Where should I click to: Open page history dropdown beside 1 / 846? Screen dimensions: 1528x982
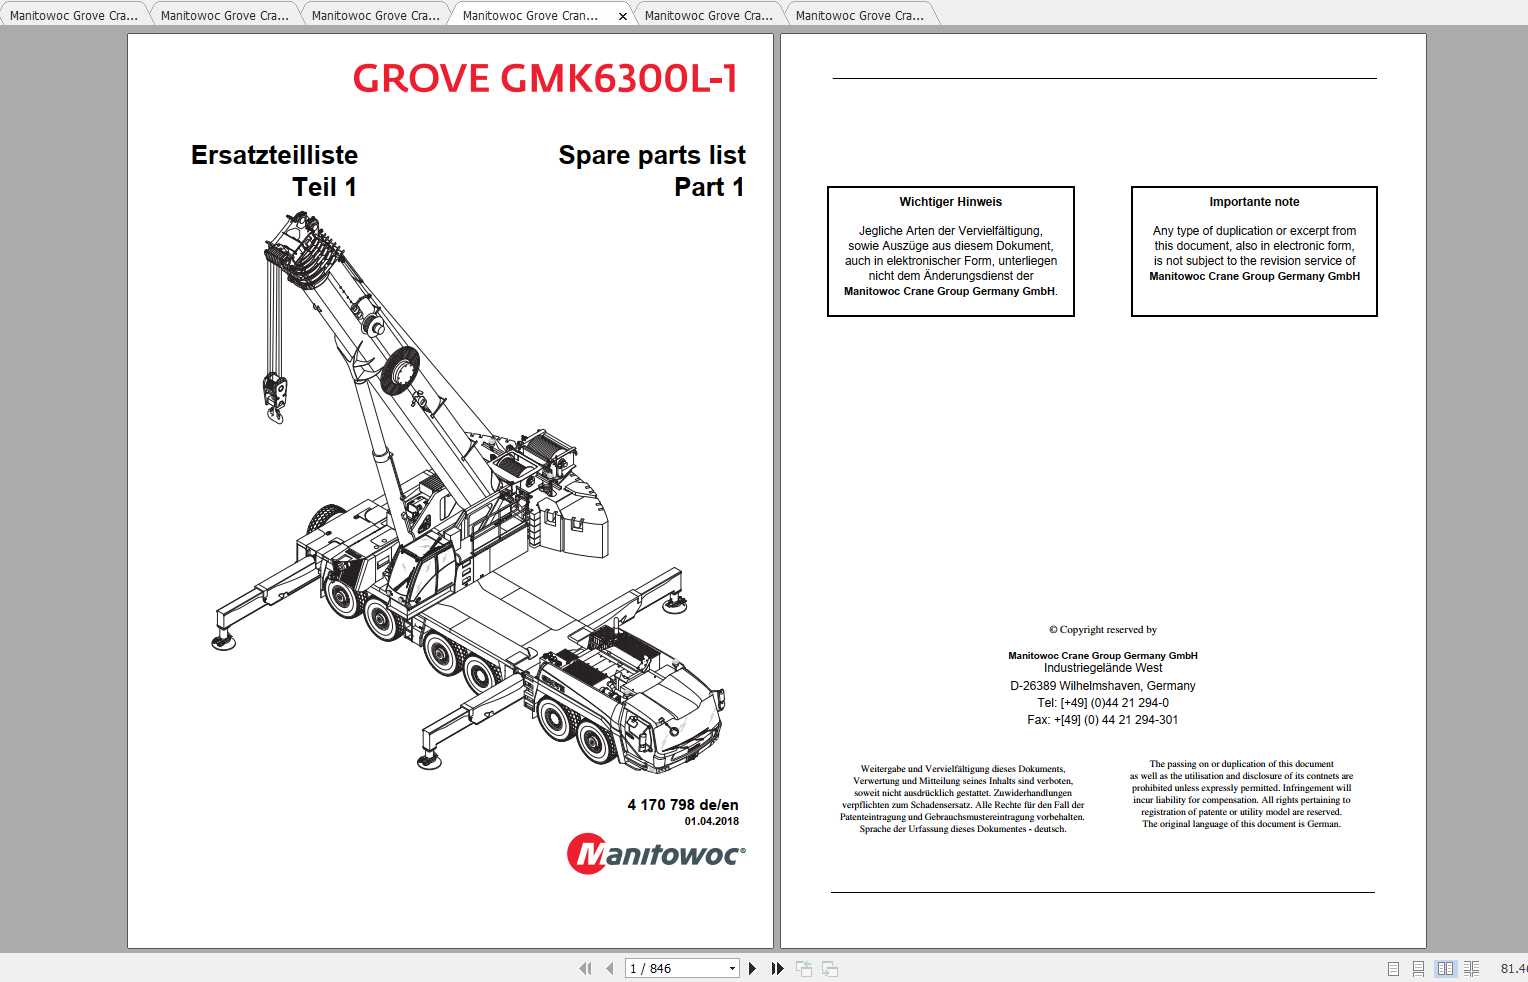pyautogui.click(x=731, y=968)
